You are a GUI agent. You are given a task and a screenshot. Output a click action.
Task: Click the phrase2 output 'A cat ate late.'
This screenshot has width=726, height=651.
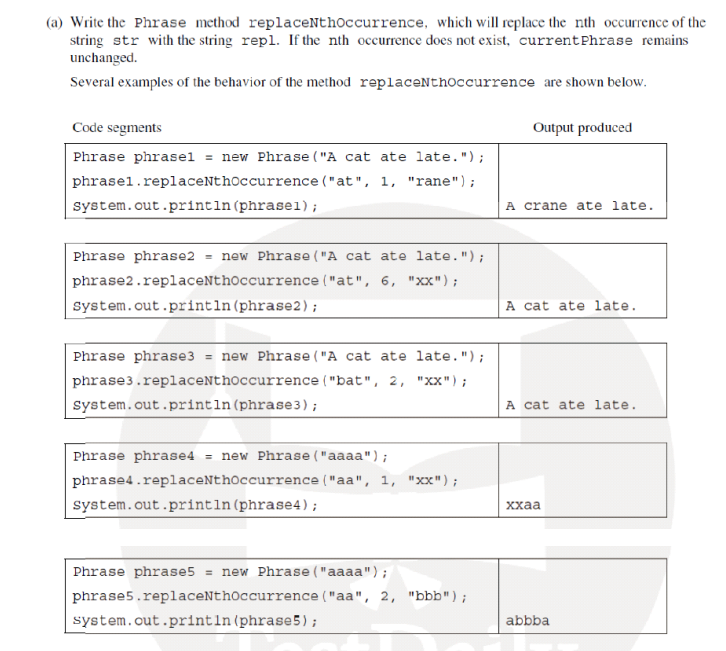571,306
